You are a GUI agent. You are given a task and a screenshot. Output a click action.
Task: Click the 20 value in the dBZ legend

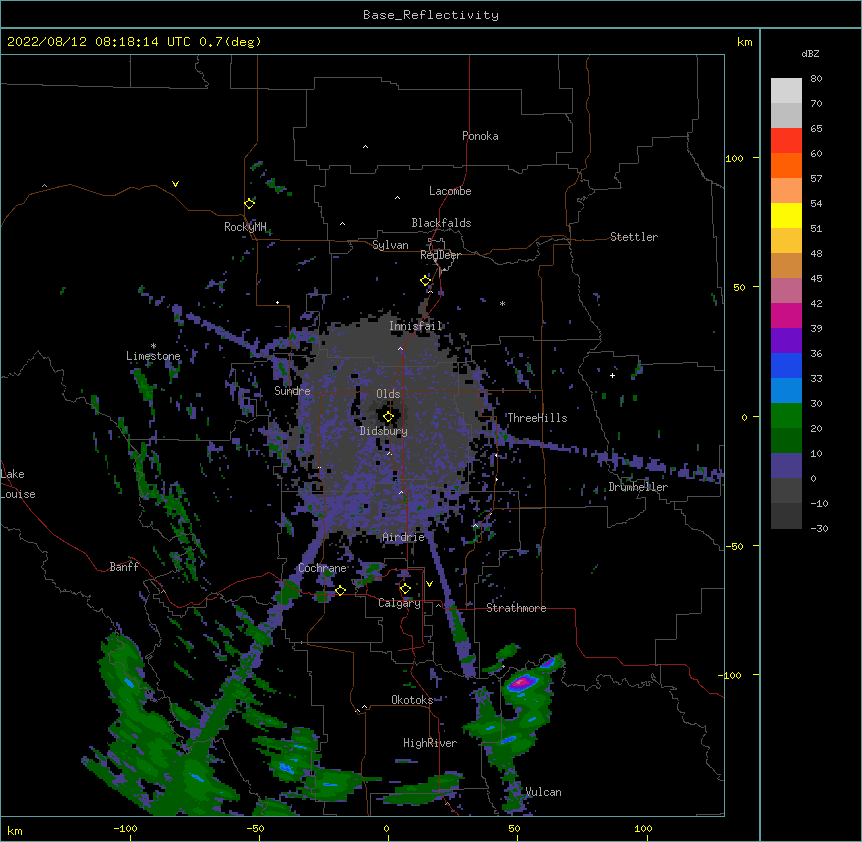click(x=816, y=428)
